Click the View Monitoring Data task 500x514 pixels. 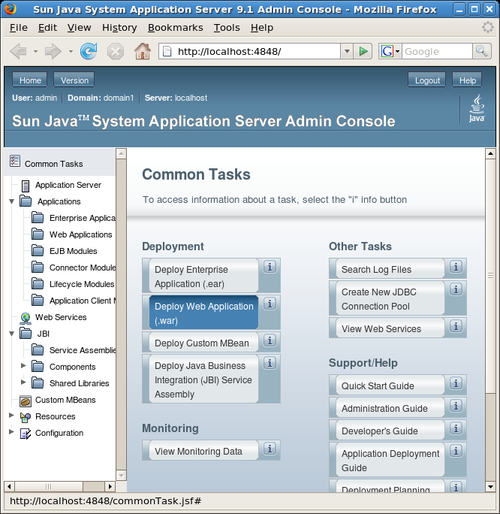click(x=203, y=451)
